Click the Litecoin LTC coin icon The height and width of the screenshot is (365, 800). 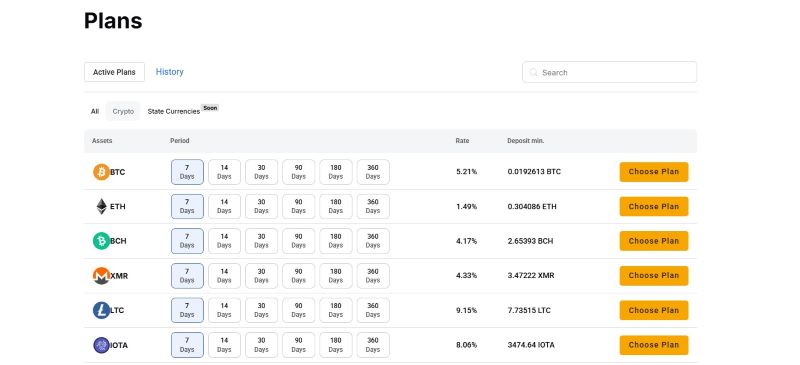pyautogui.click(x=101, y=310)
